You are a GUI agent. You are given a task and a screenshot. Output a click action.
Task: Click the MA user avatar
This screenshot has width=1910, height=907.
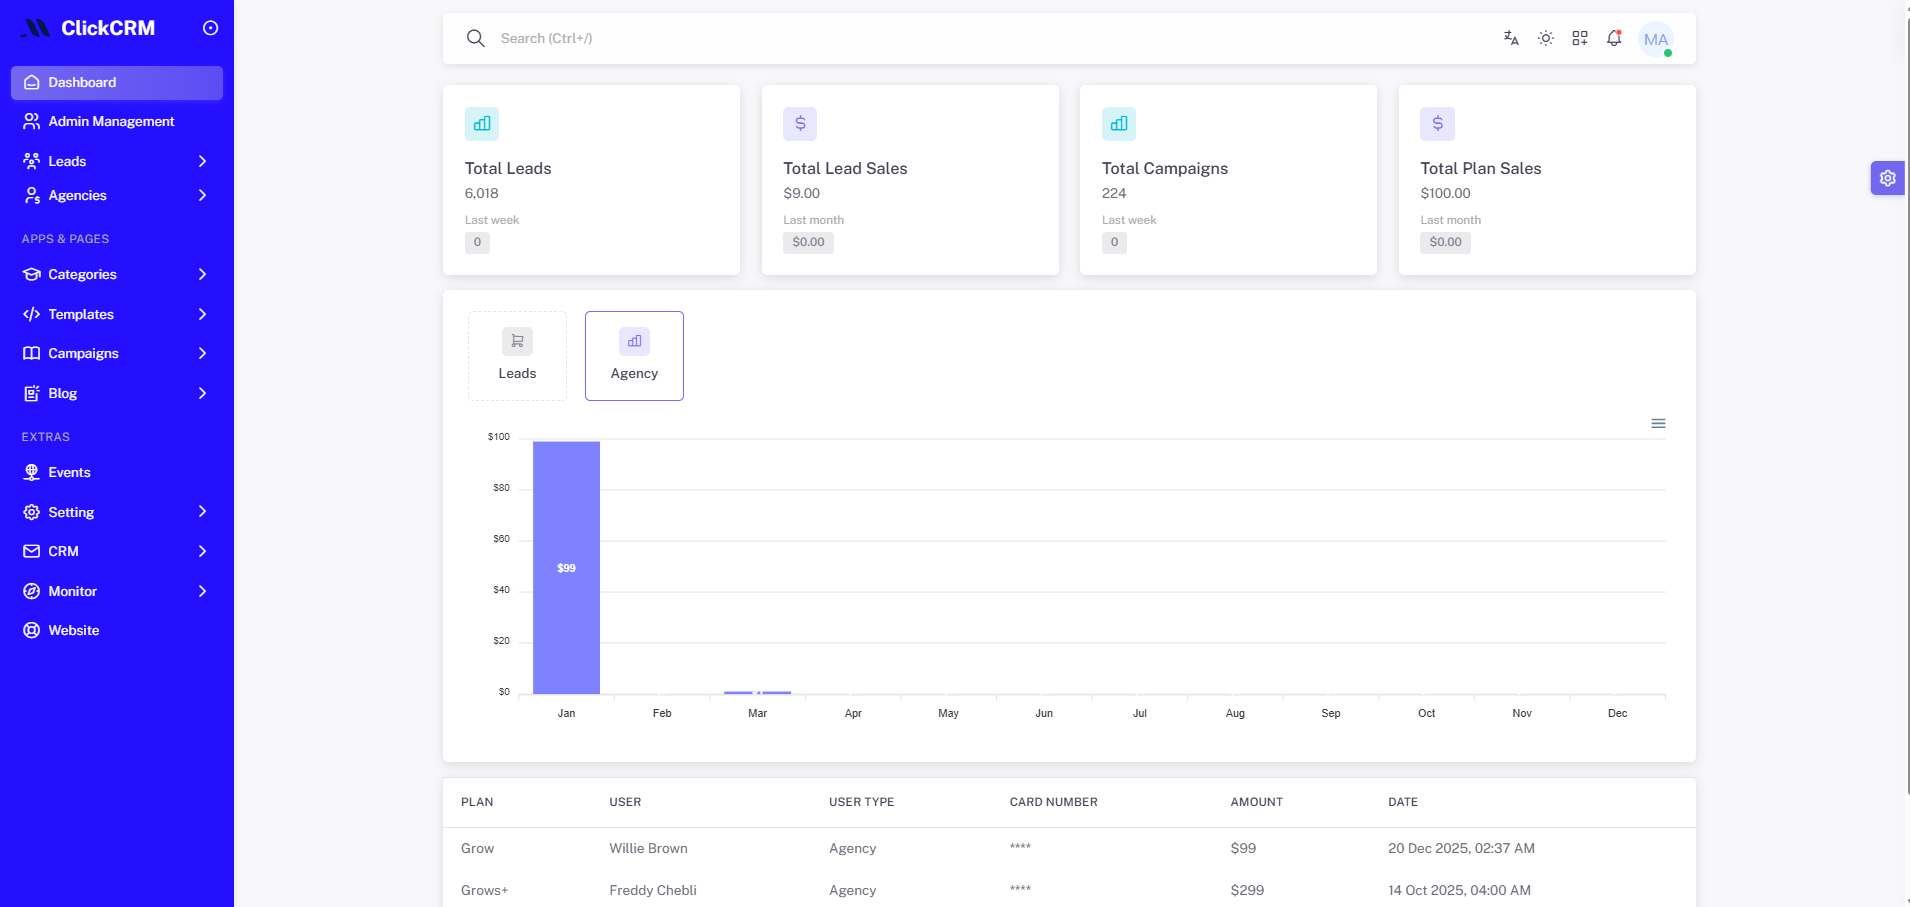[1656, 40]
